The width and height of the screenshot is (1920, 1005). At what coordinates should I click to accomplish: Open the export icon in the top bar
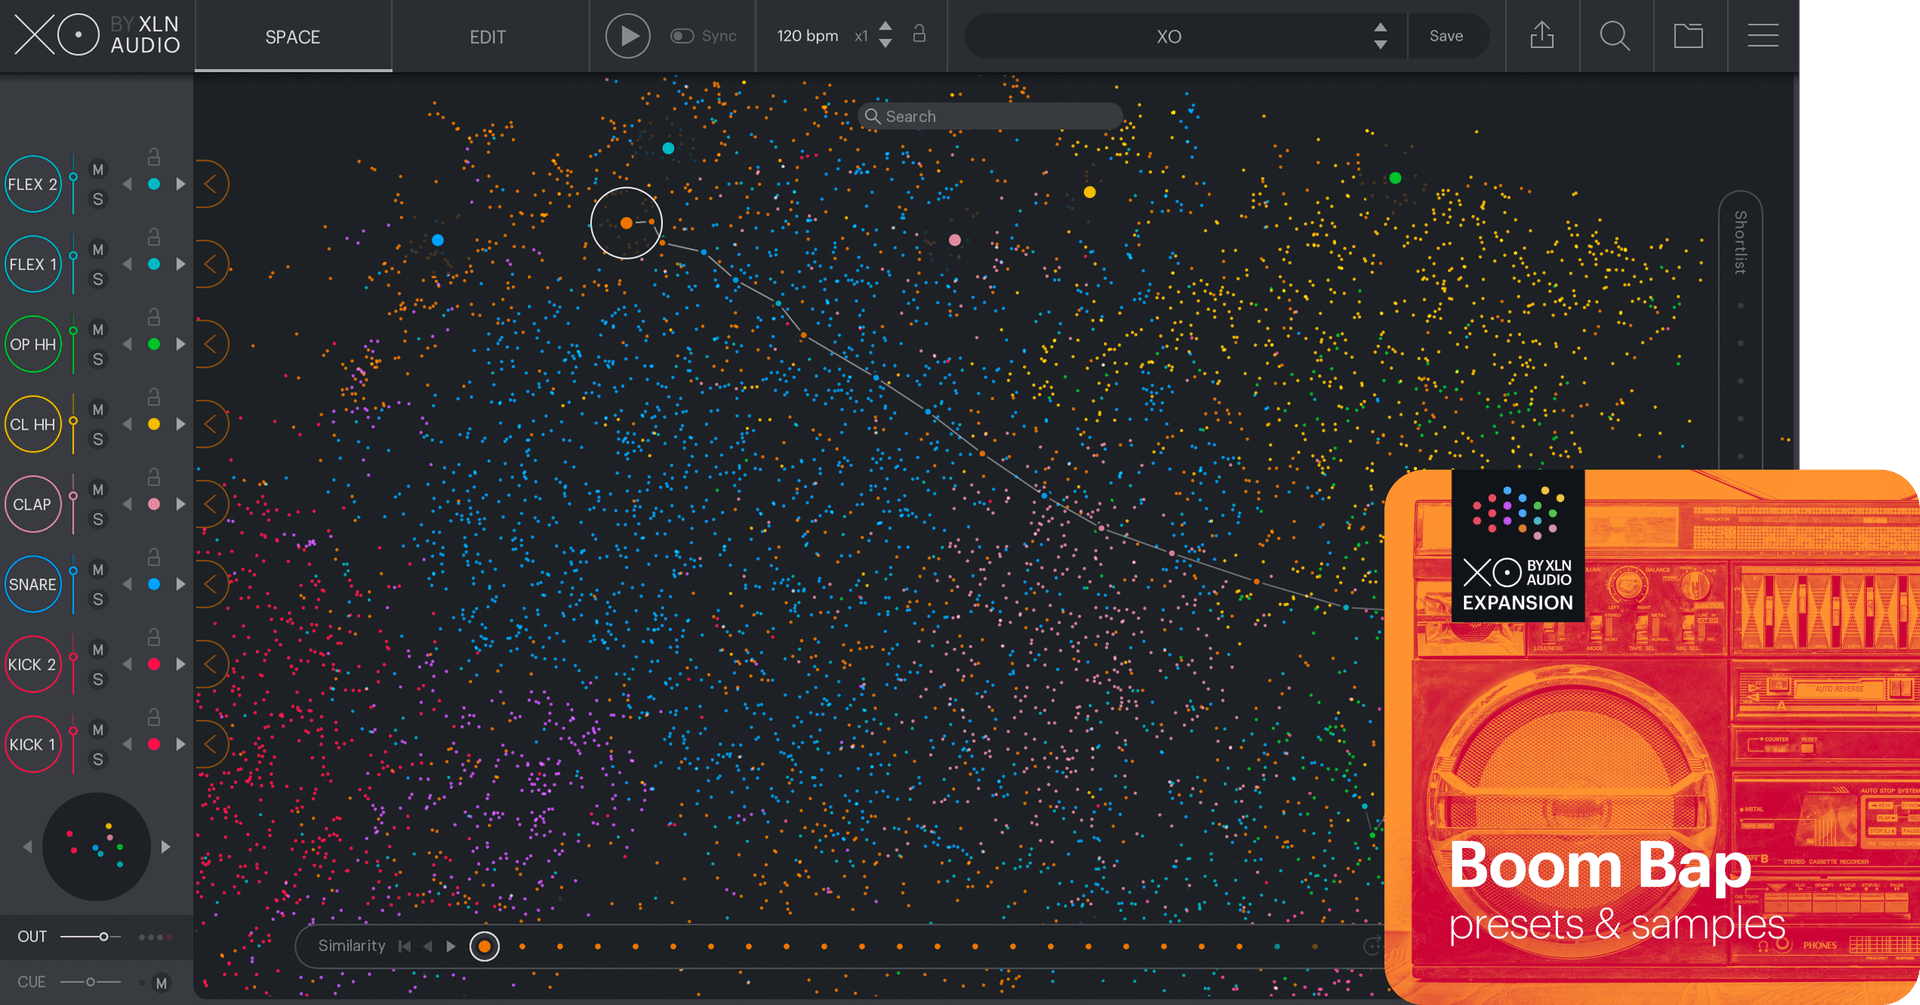click(x=1542, y=36)
